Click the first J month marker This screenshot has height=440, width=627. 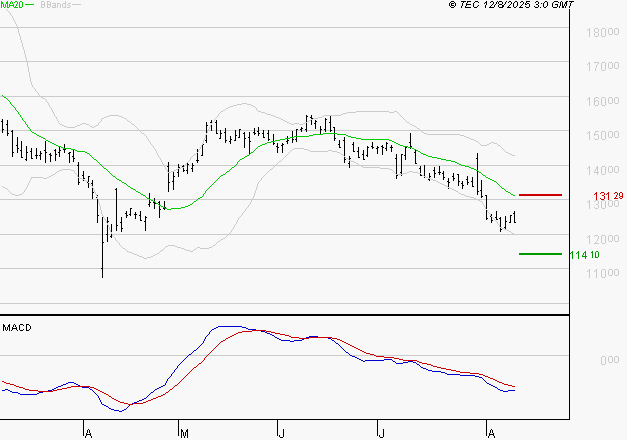click(x=282, y=433)
